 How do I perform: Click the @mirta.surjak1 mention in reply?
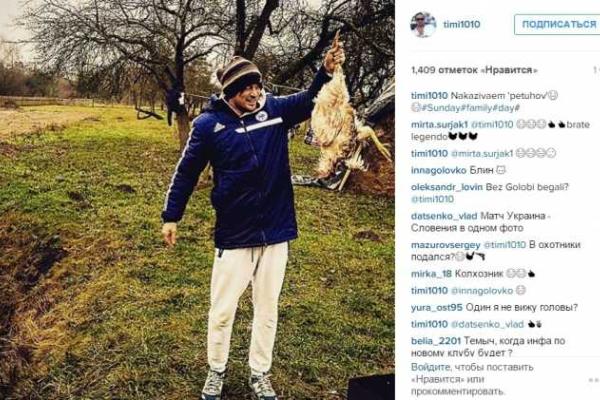[482, 153]
